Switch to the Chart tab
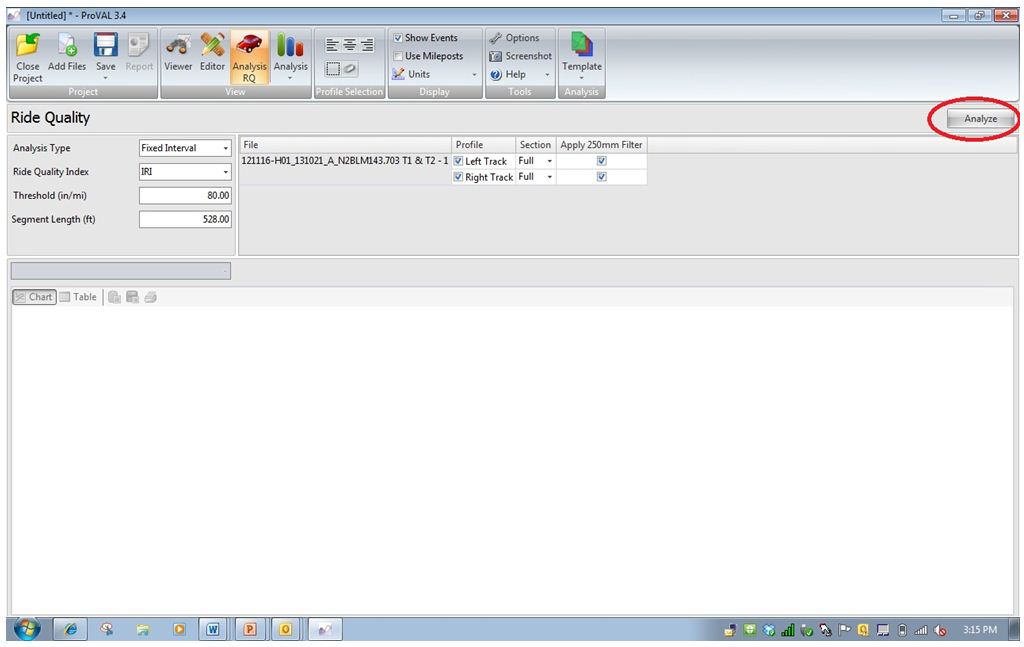The height and width of the screenshot is (647, 1024). coord(35,297)
